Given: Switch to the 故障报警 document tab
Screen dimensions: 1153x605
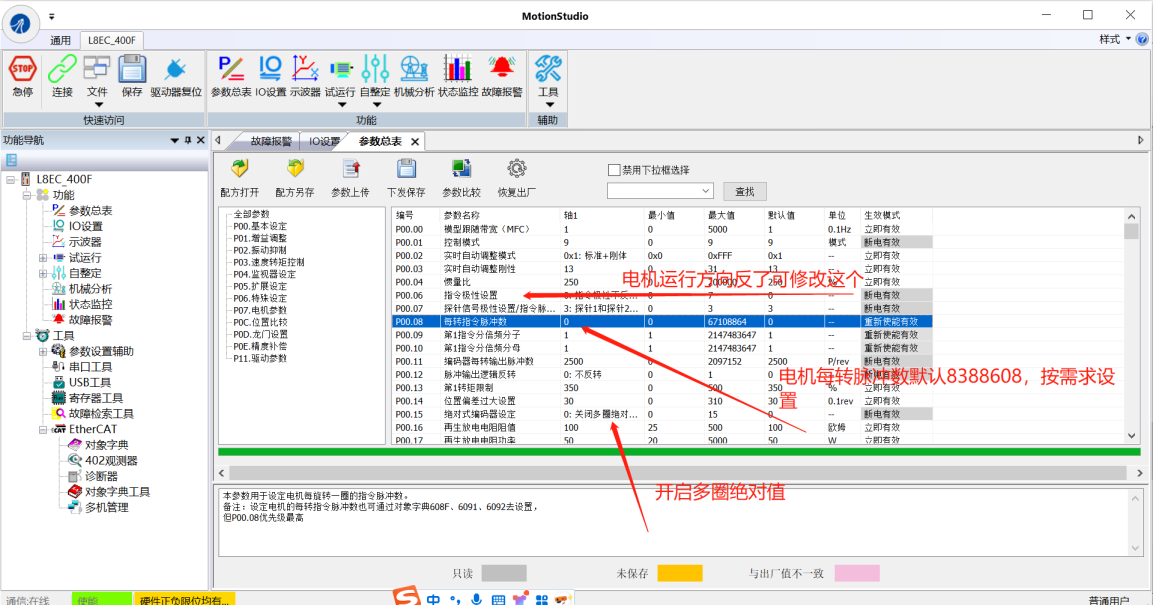Looking at the screenshot, I should point(271,141).
